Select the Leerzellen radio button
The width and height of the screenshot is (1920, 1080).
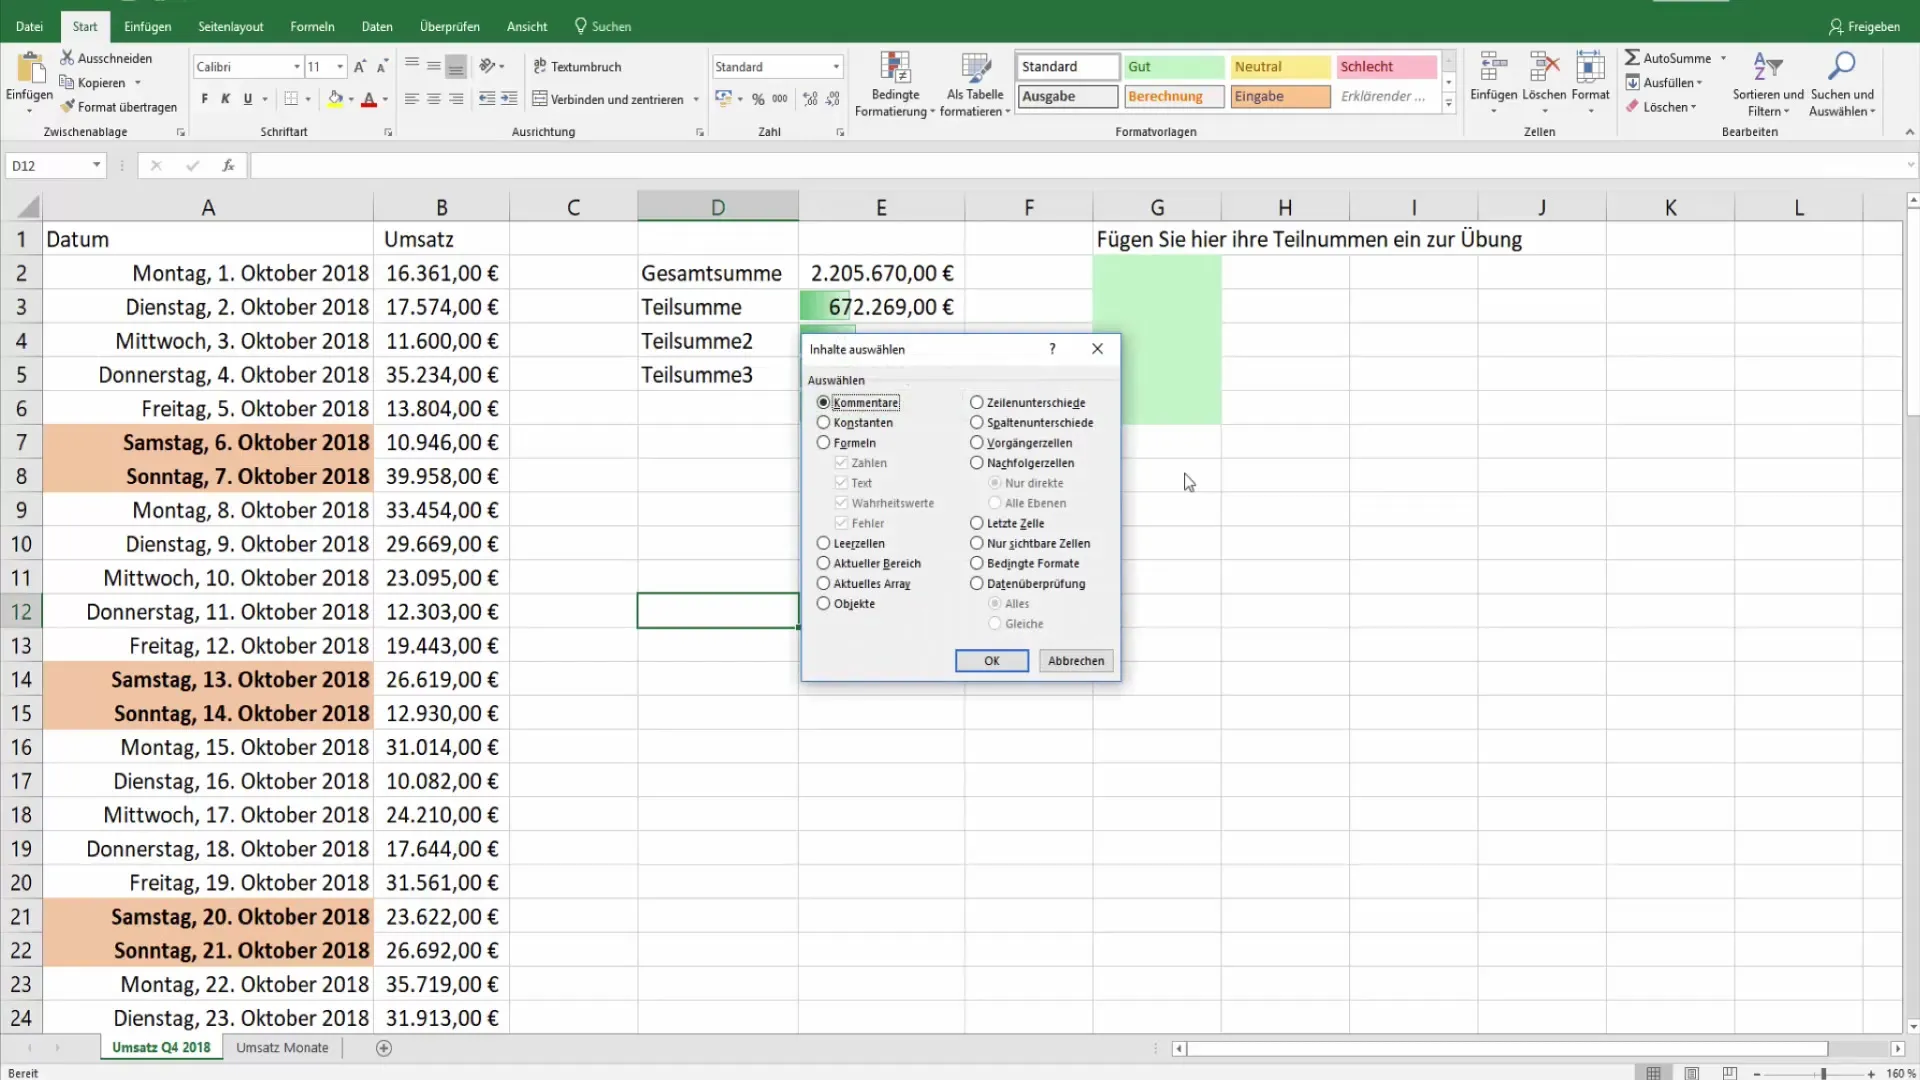[x=823, y=543]
